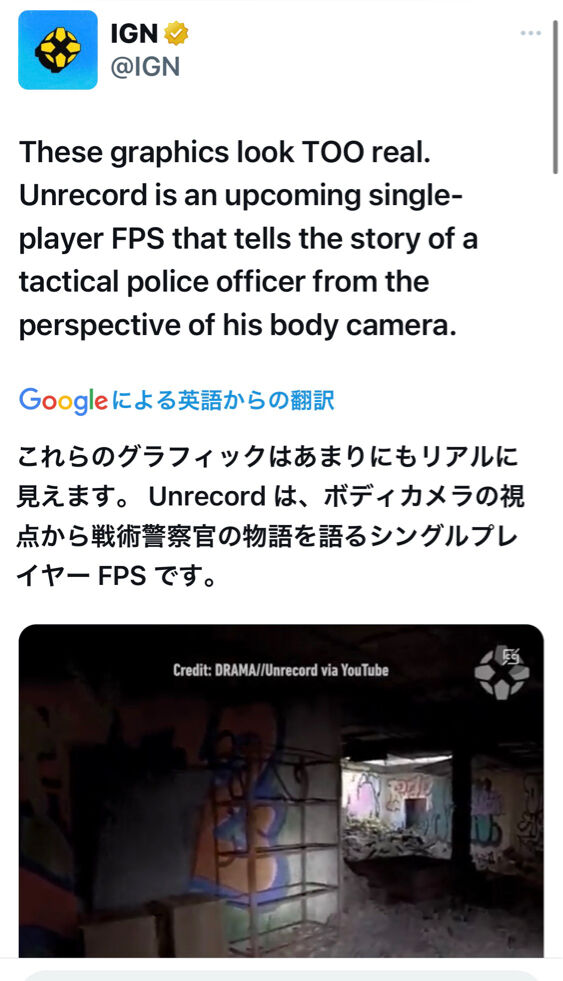Click the IGN watermark logo in the video
This screenshot has width=563, height=981.
(x=502, y=673)
